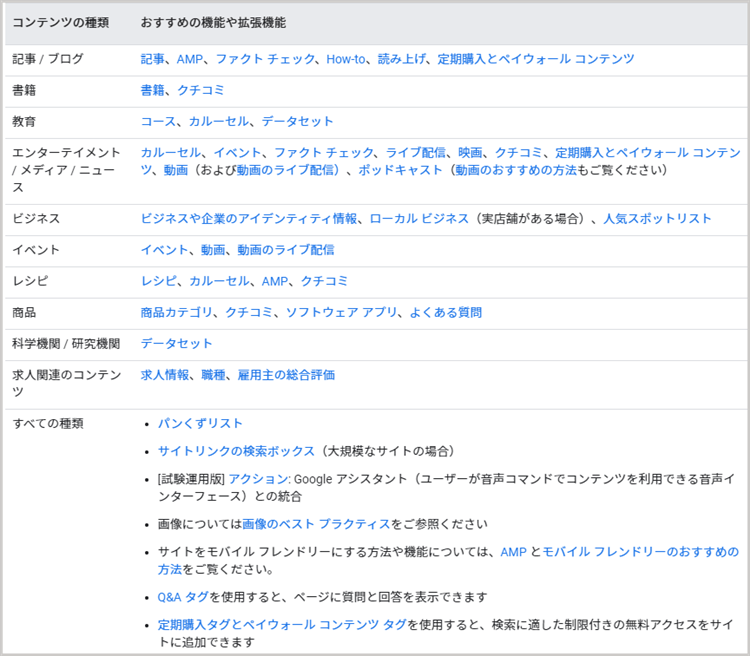Open the パンくずリスト link
Screen dimensions: 750x656
200,423
